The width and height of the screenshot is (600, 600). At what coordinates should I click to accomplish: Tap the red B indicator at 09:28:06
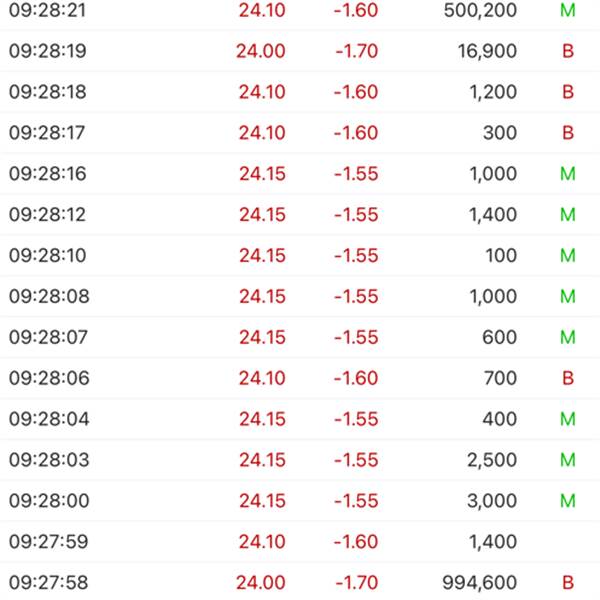[x=568, y=378]
